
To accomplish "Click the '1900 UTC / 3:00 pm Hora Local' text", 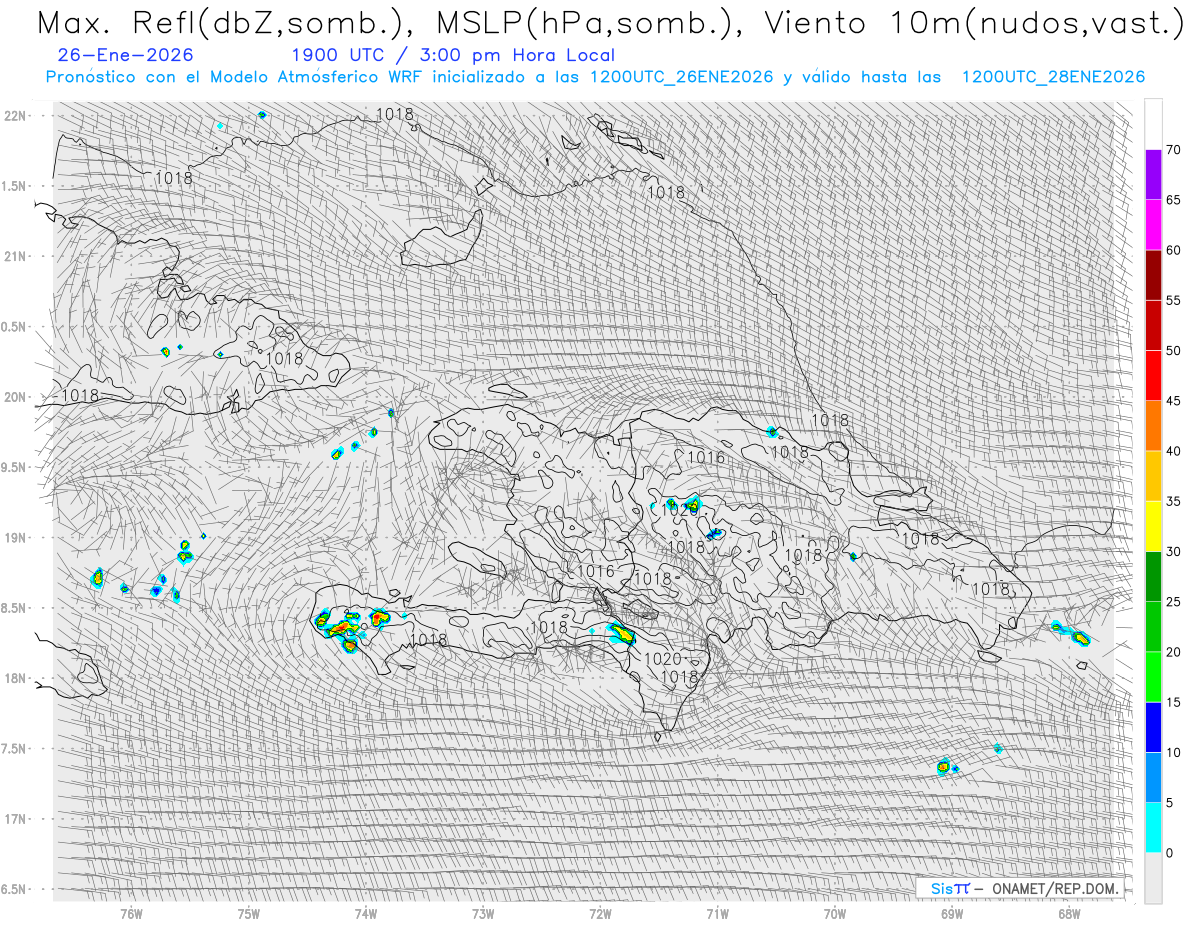I will coord(453,56).
